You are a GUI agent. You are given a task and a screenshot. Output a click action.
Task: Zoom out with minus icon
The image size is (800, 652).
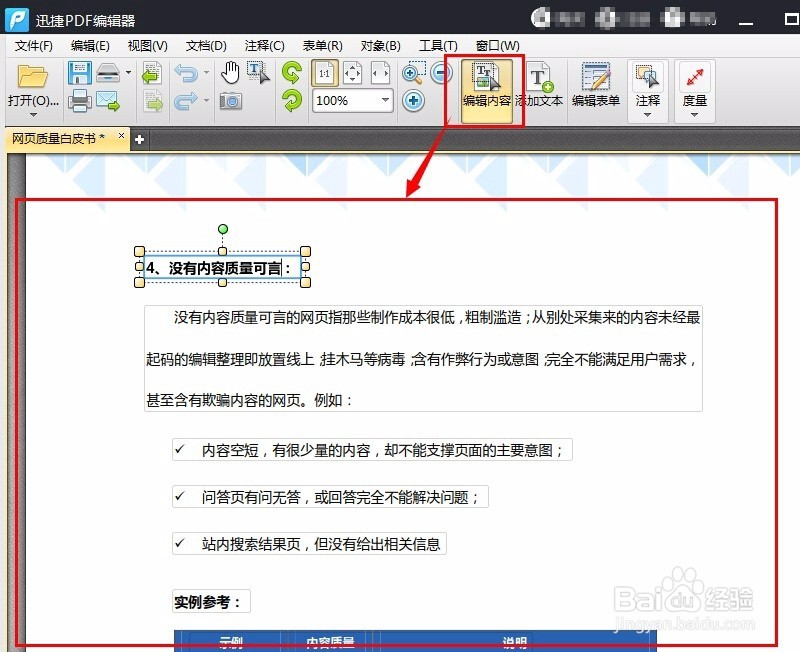coord(441,73)
